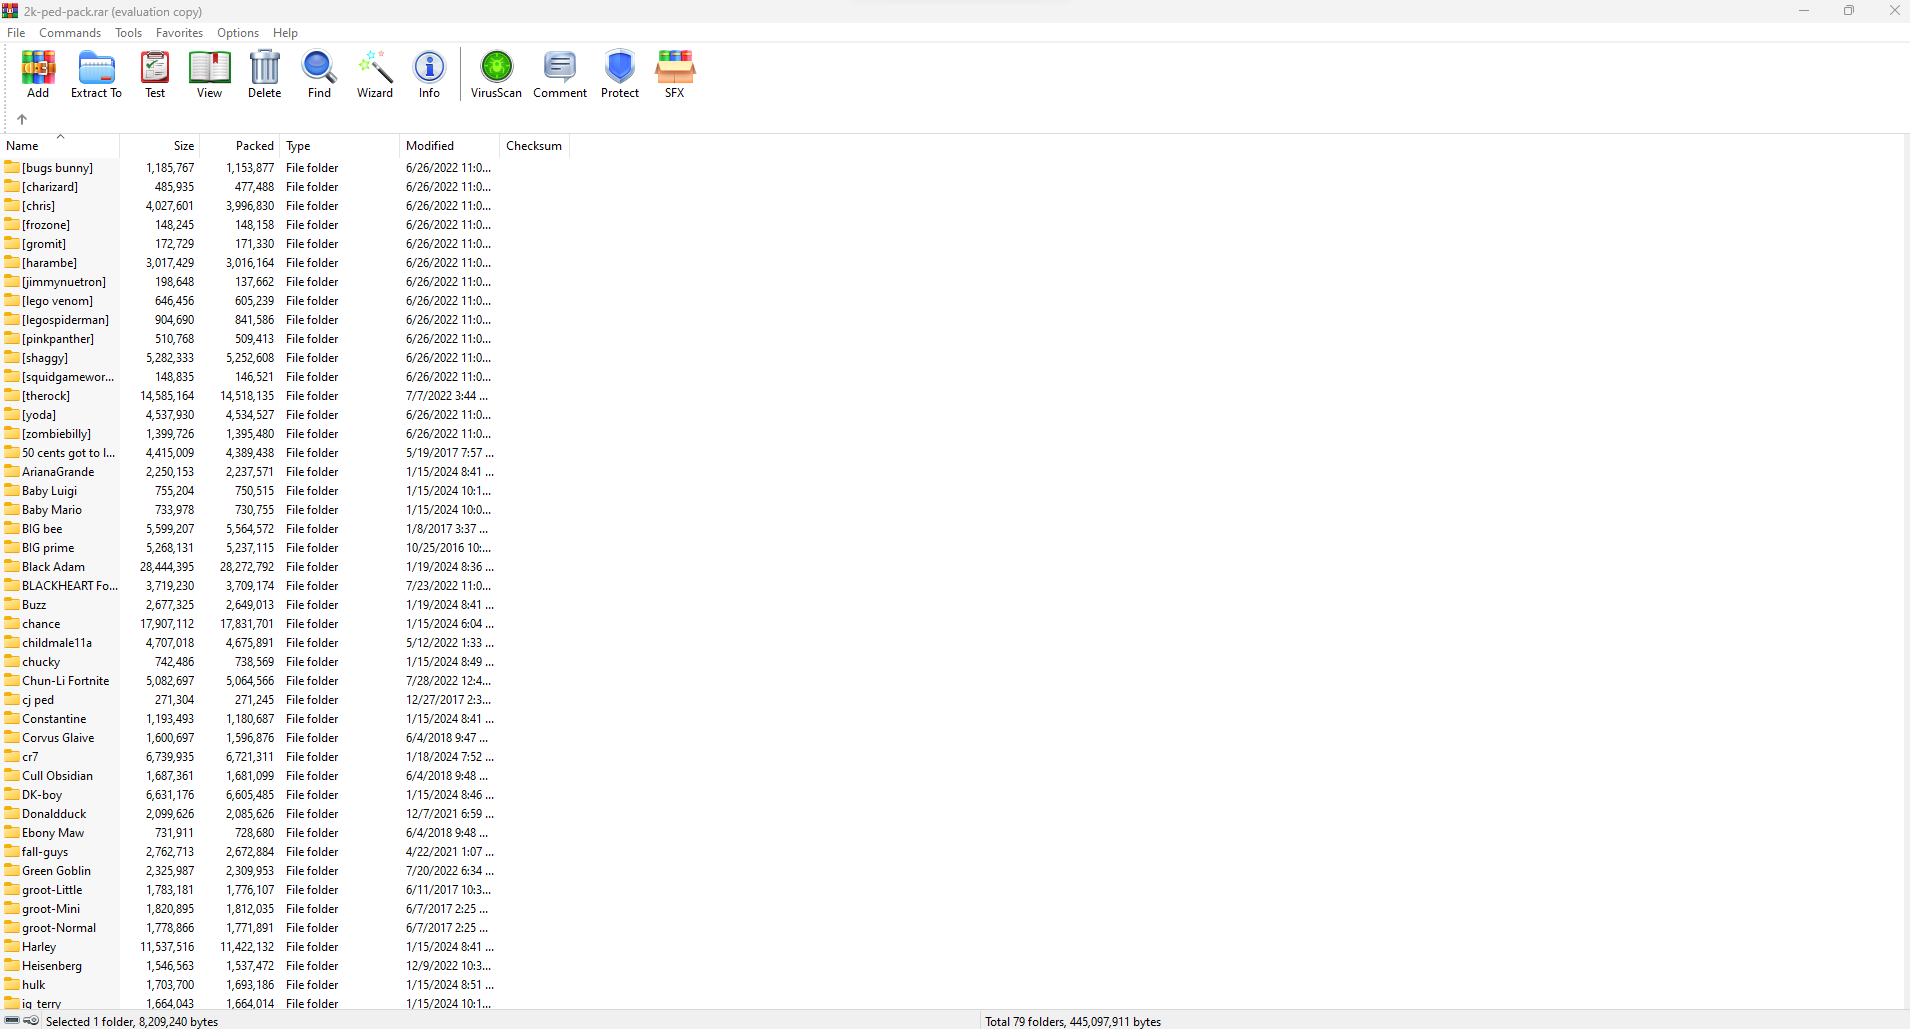Click the WinRAR title bar app icon

pos(10,11)
